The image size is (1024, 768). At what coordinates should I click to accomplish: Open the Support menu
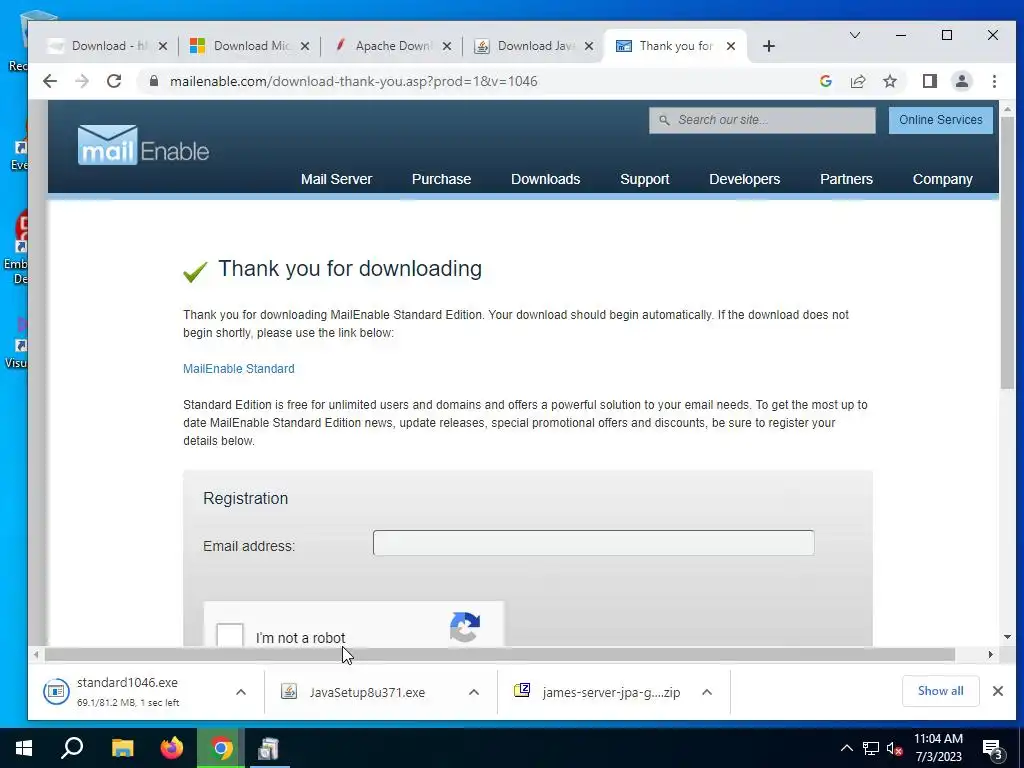coord(645,179)
